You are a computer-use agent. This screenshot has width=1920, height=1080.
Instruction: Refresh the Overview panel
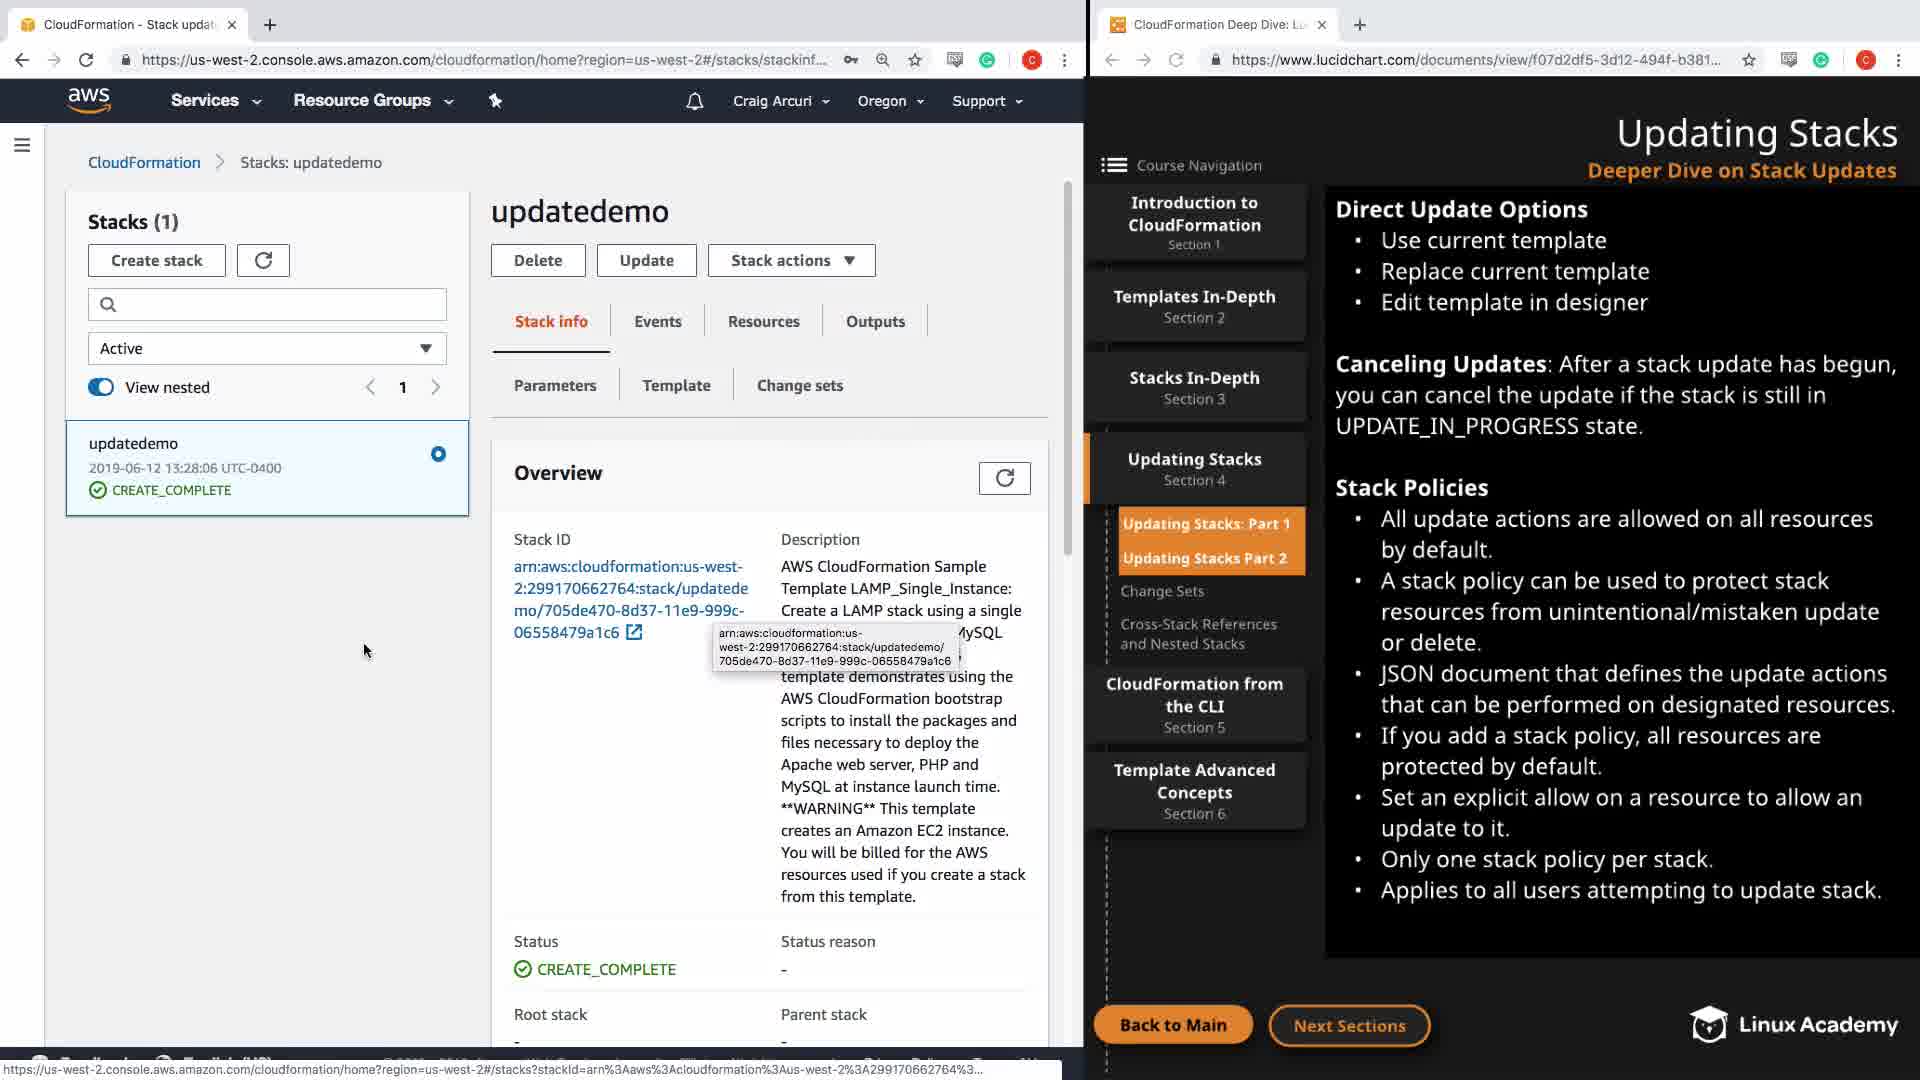tap(1004, 478)
